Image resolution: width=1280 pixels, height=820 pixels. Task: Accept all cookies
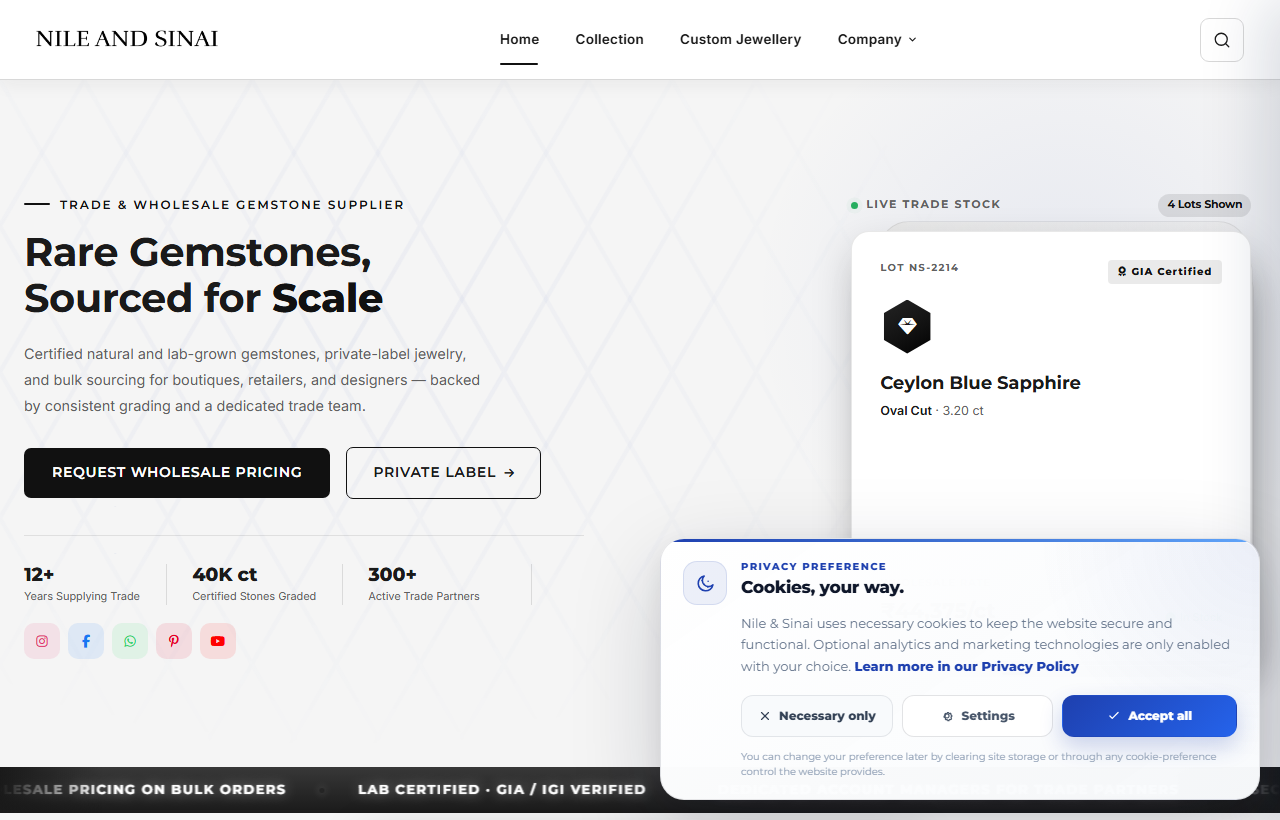1149,716
